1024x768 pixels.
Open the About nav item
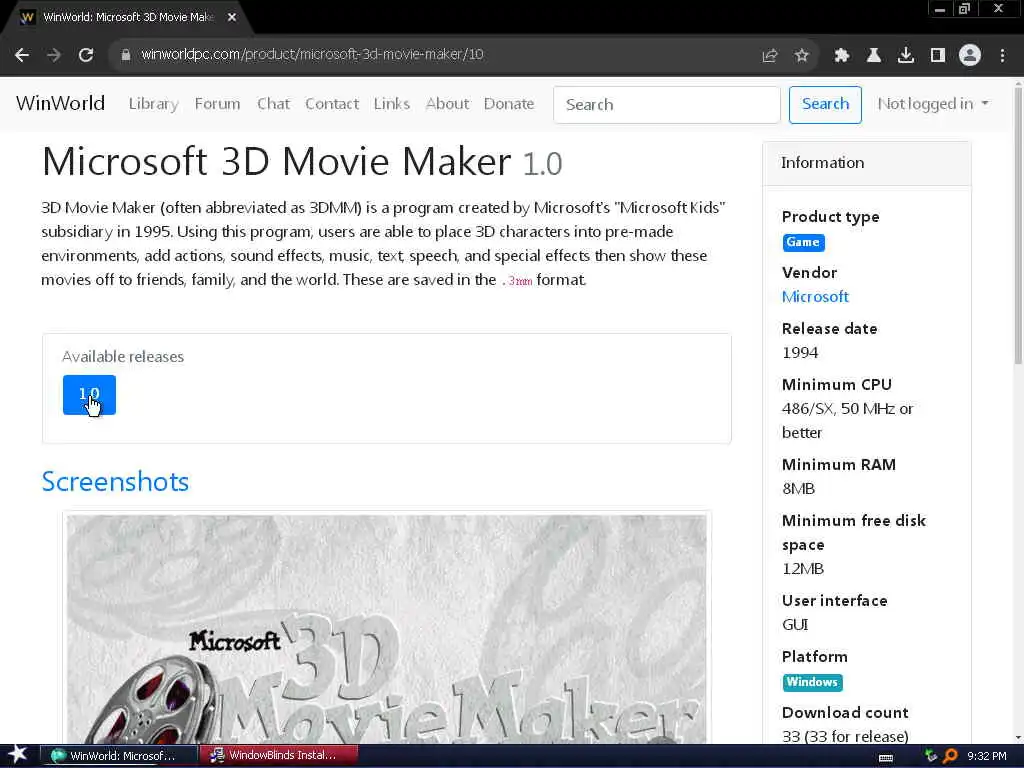coord(447,104)
